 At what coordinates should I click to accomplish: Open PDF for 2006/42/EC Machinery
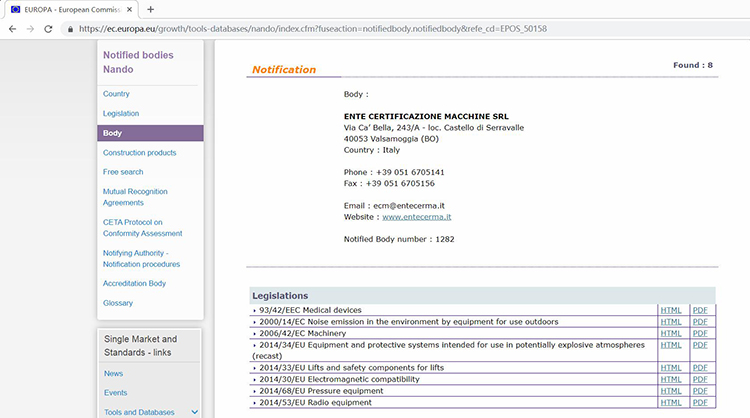pyautogui.click(x=700, y=333)
